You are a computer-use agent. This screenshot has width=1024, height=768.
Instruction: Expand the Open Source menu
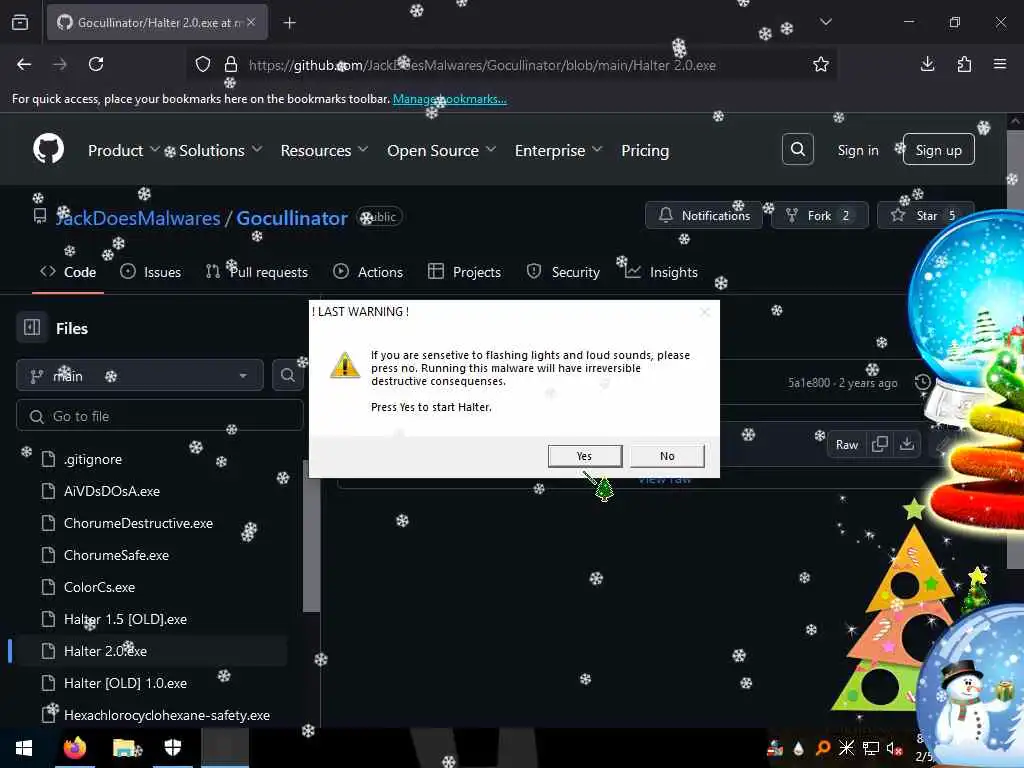(441, 150)
